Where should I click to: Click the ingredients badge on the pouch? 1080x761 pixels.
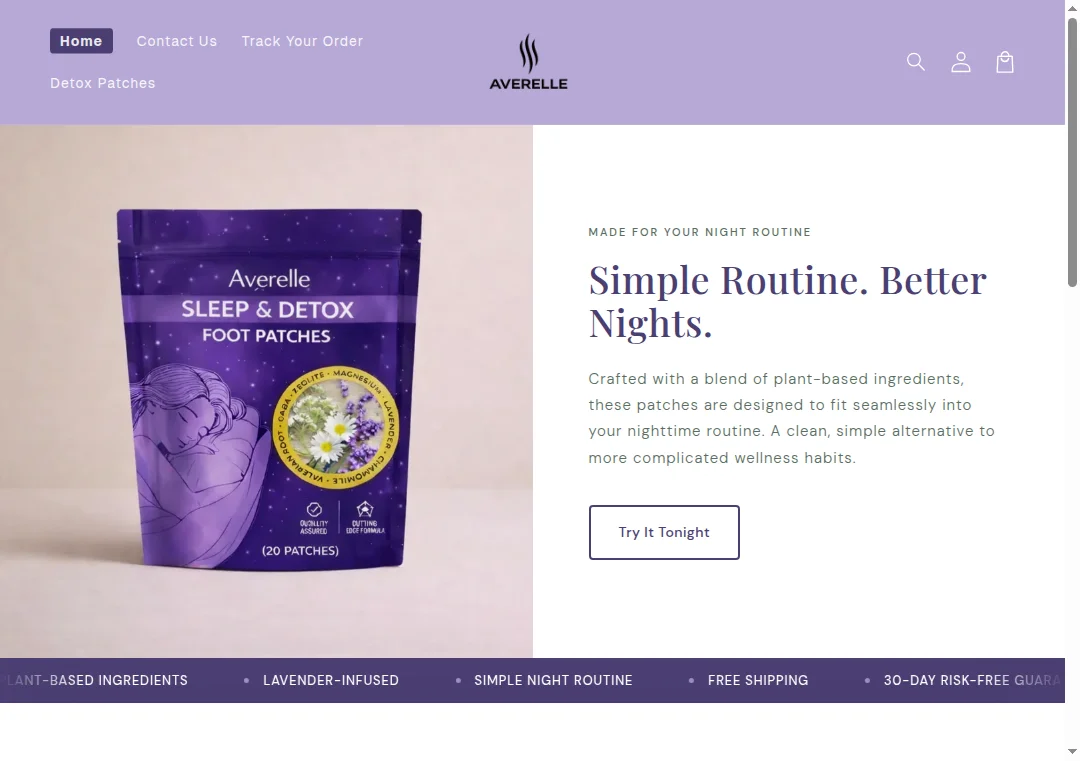(335, 427)
